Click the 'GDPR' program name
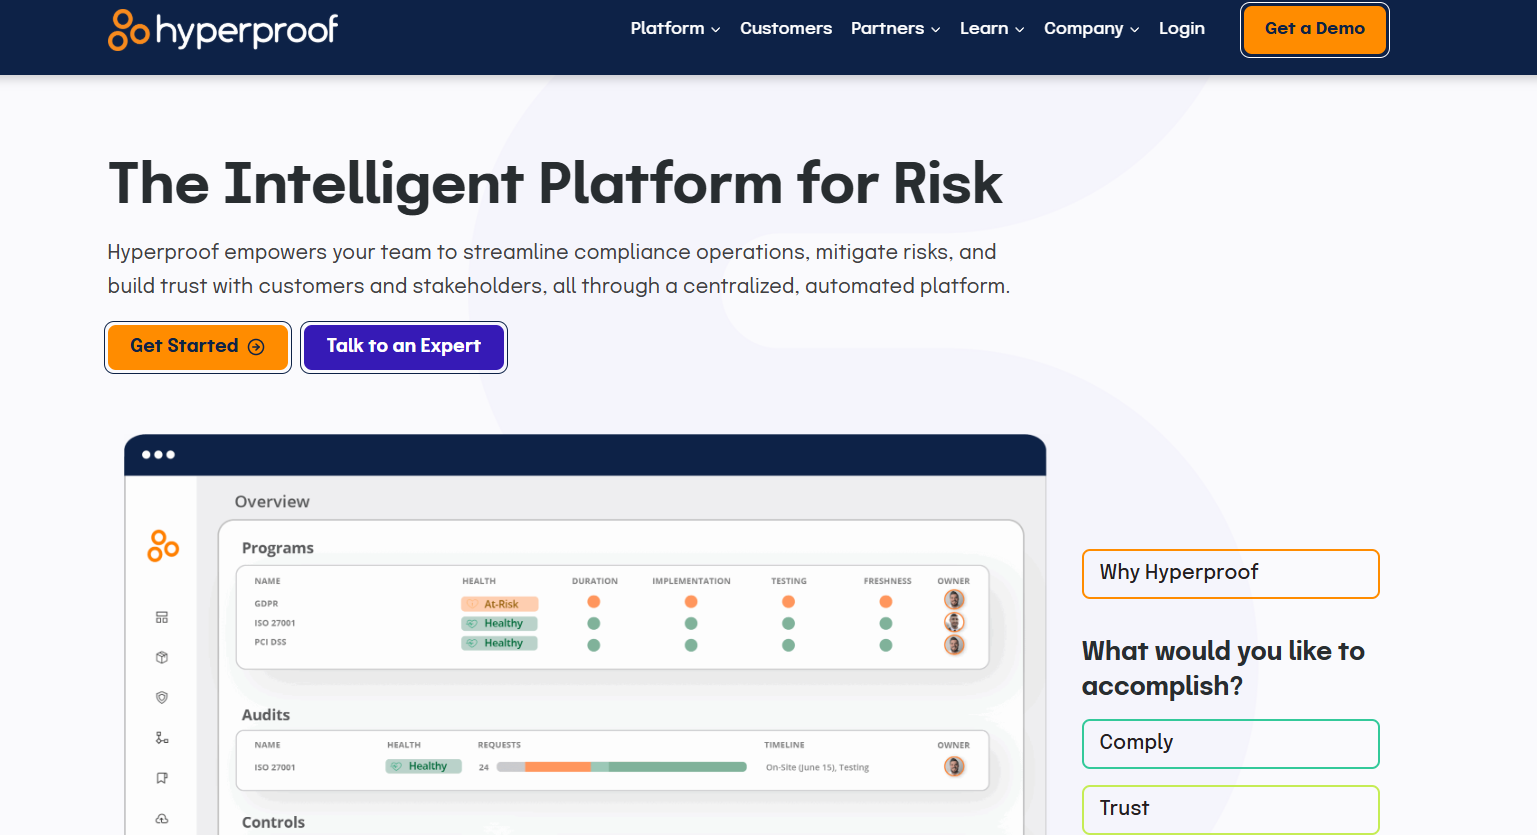This screenshot has width=1537, height=835. [266, 603]
